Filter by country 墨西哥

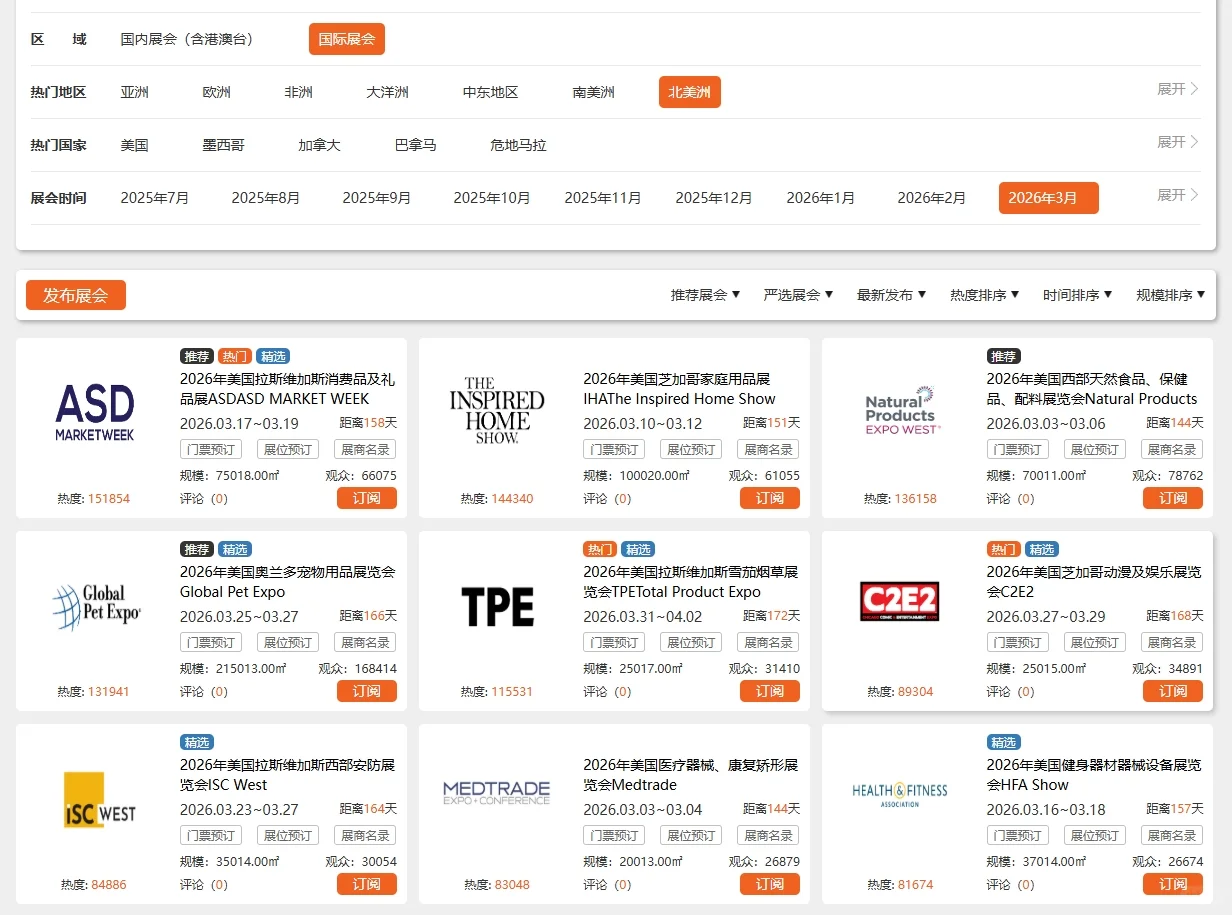224,145
